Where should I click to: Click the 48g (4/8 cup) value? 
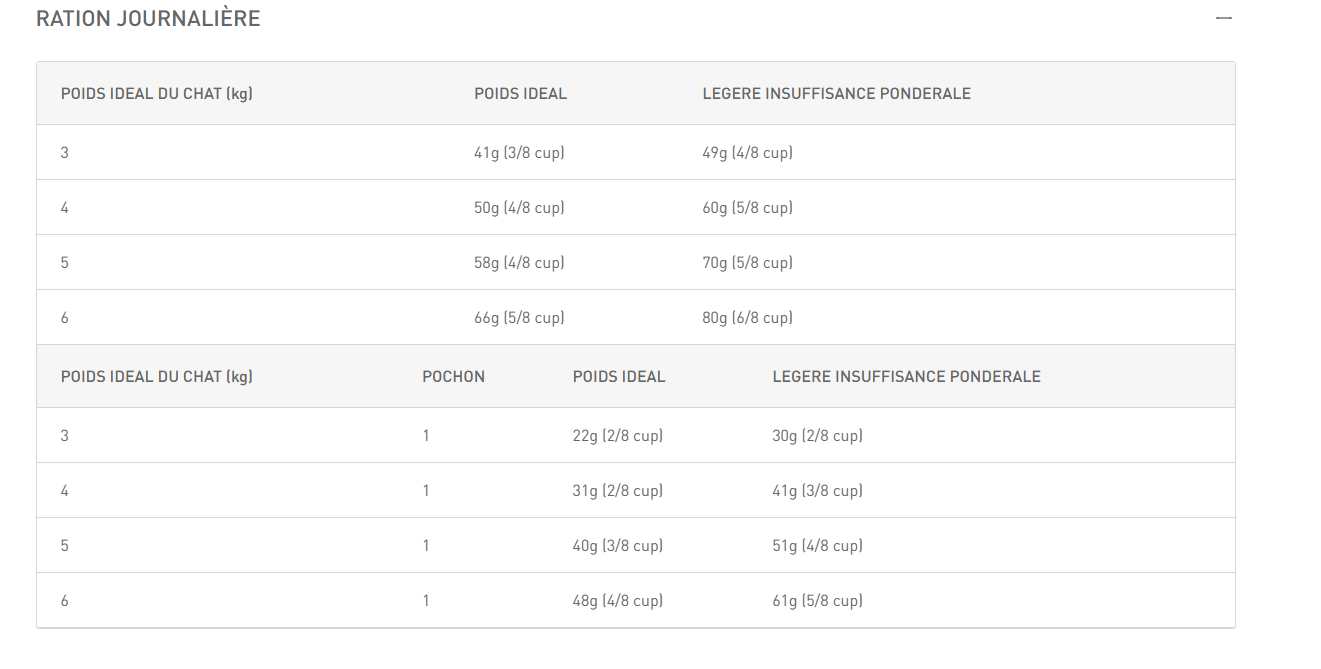tap(617, 601)
